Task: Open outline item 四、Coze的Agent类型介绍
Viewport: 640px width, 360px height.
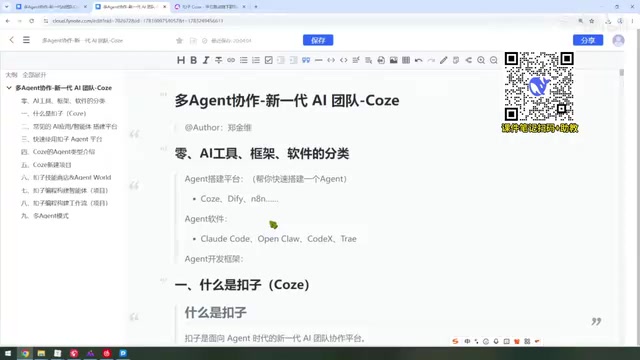Action: [58, 152]
